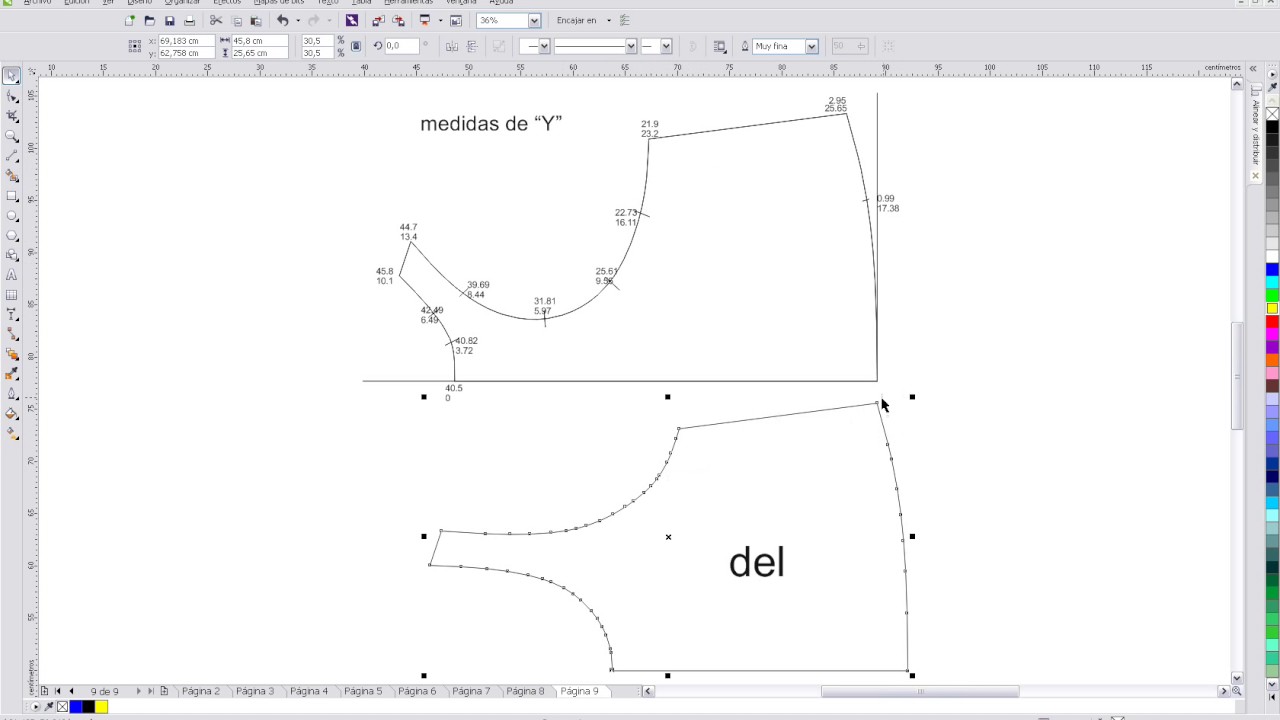The height and width of the screenshot is (720, 1280).
Task: Open the start arrowhead dropdown
Action: (544, 46)
